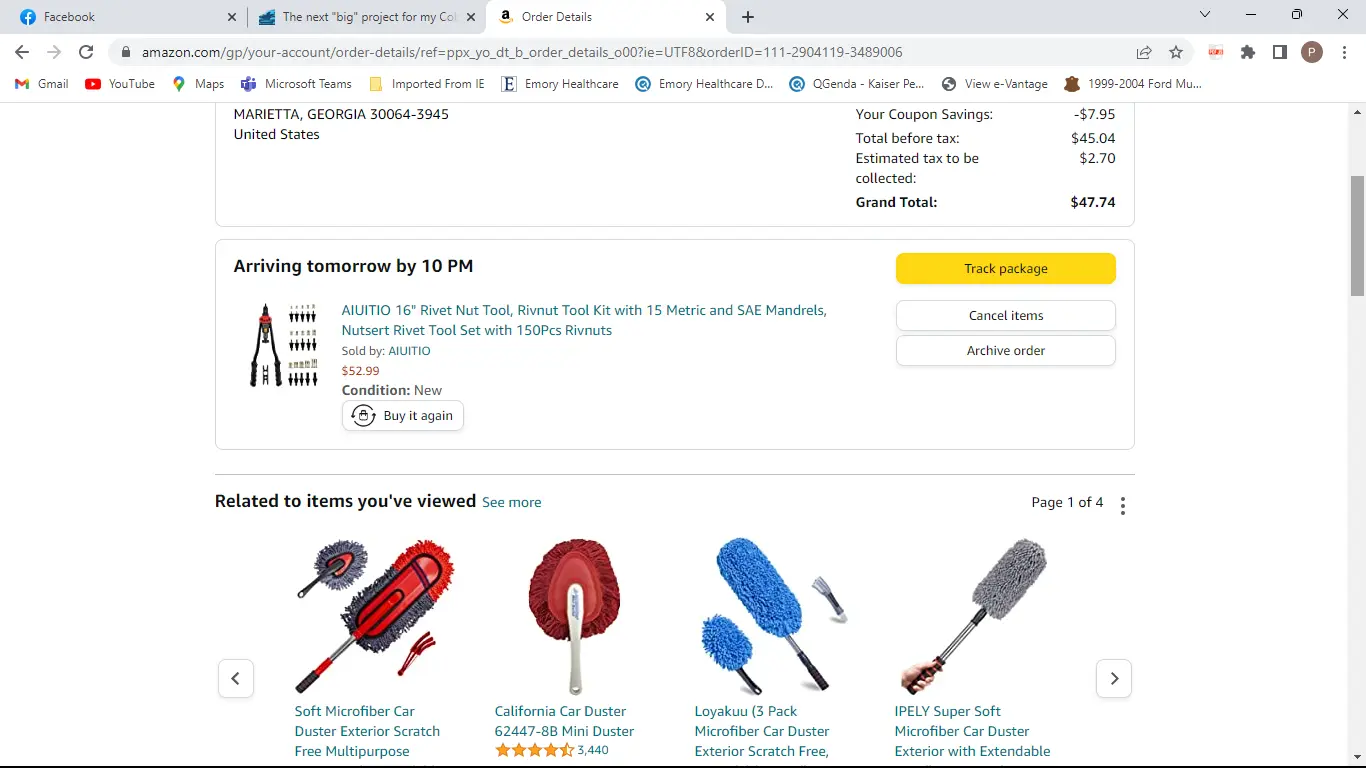This screenshot has width=1366, height=768.
Task: Open the Extensions puzzle piece icon
Action: tap(1248, 52)
